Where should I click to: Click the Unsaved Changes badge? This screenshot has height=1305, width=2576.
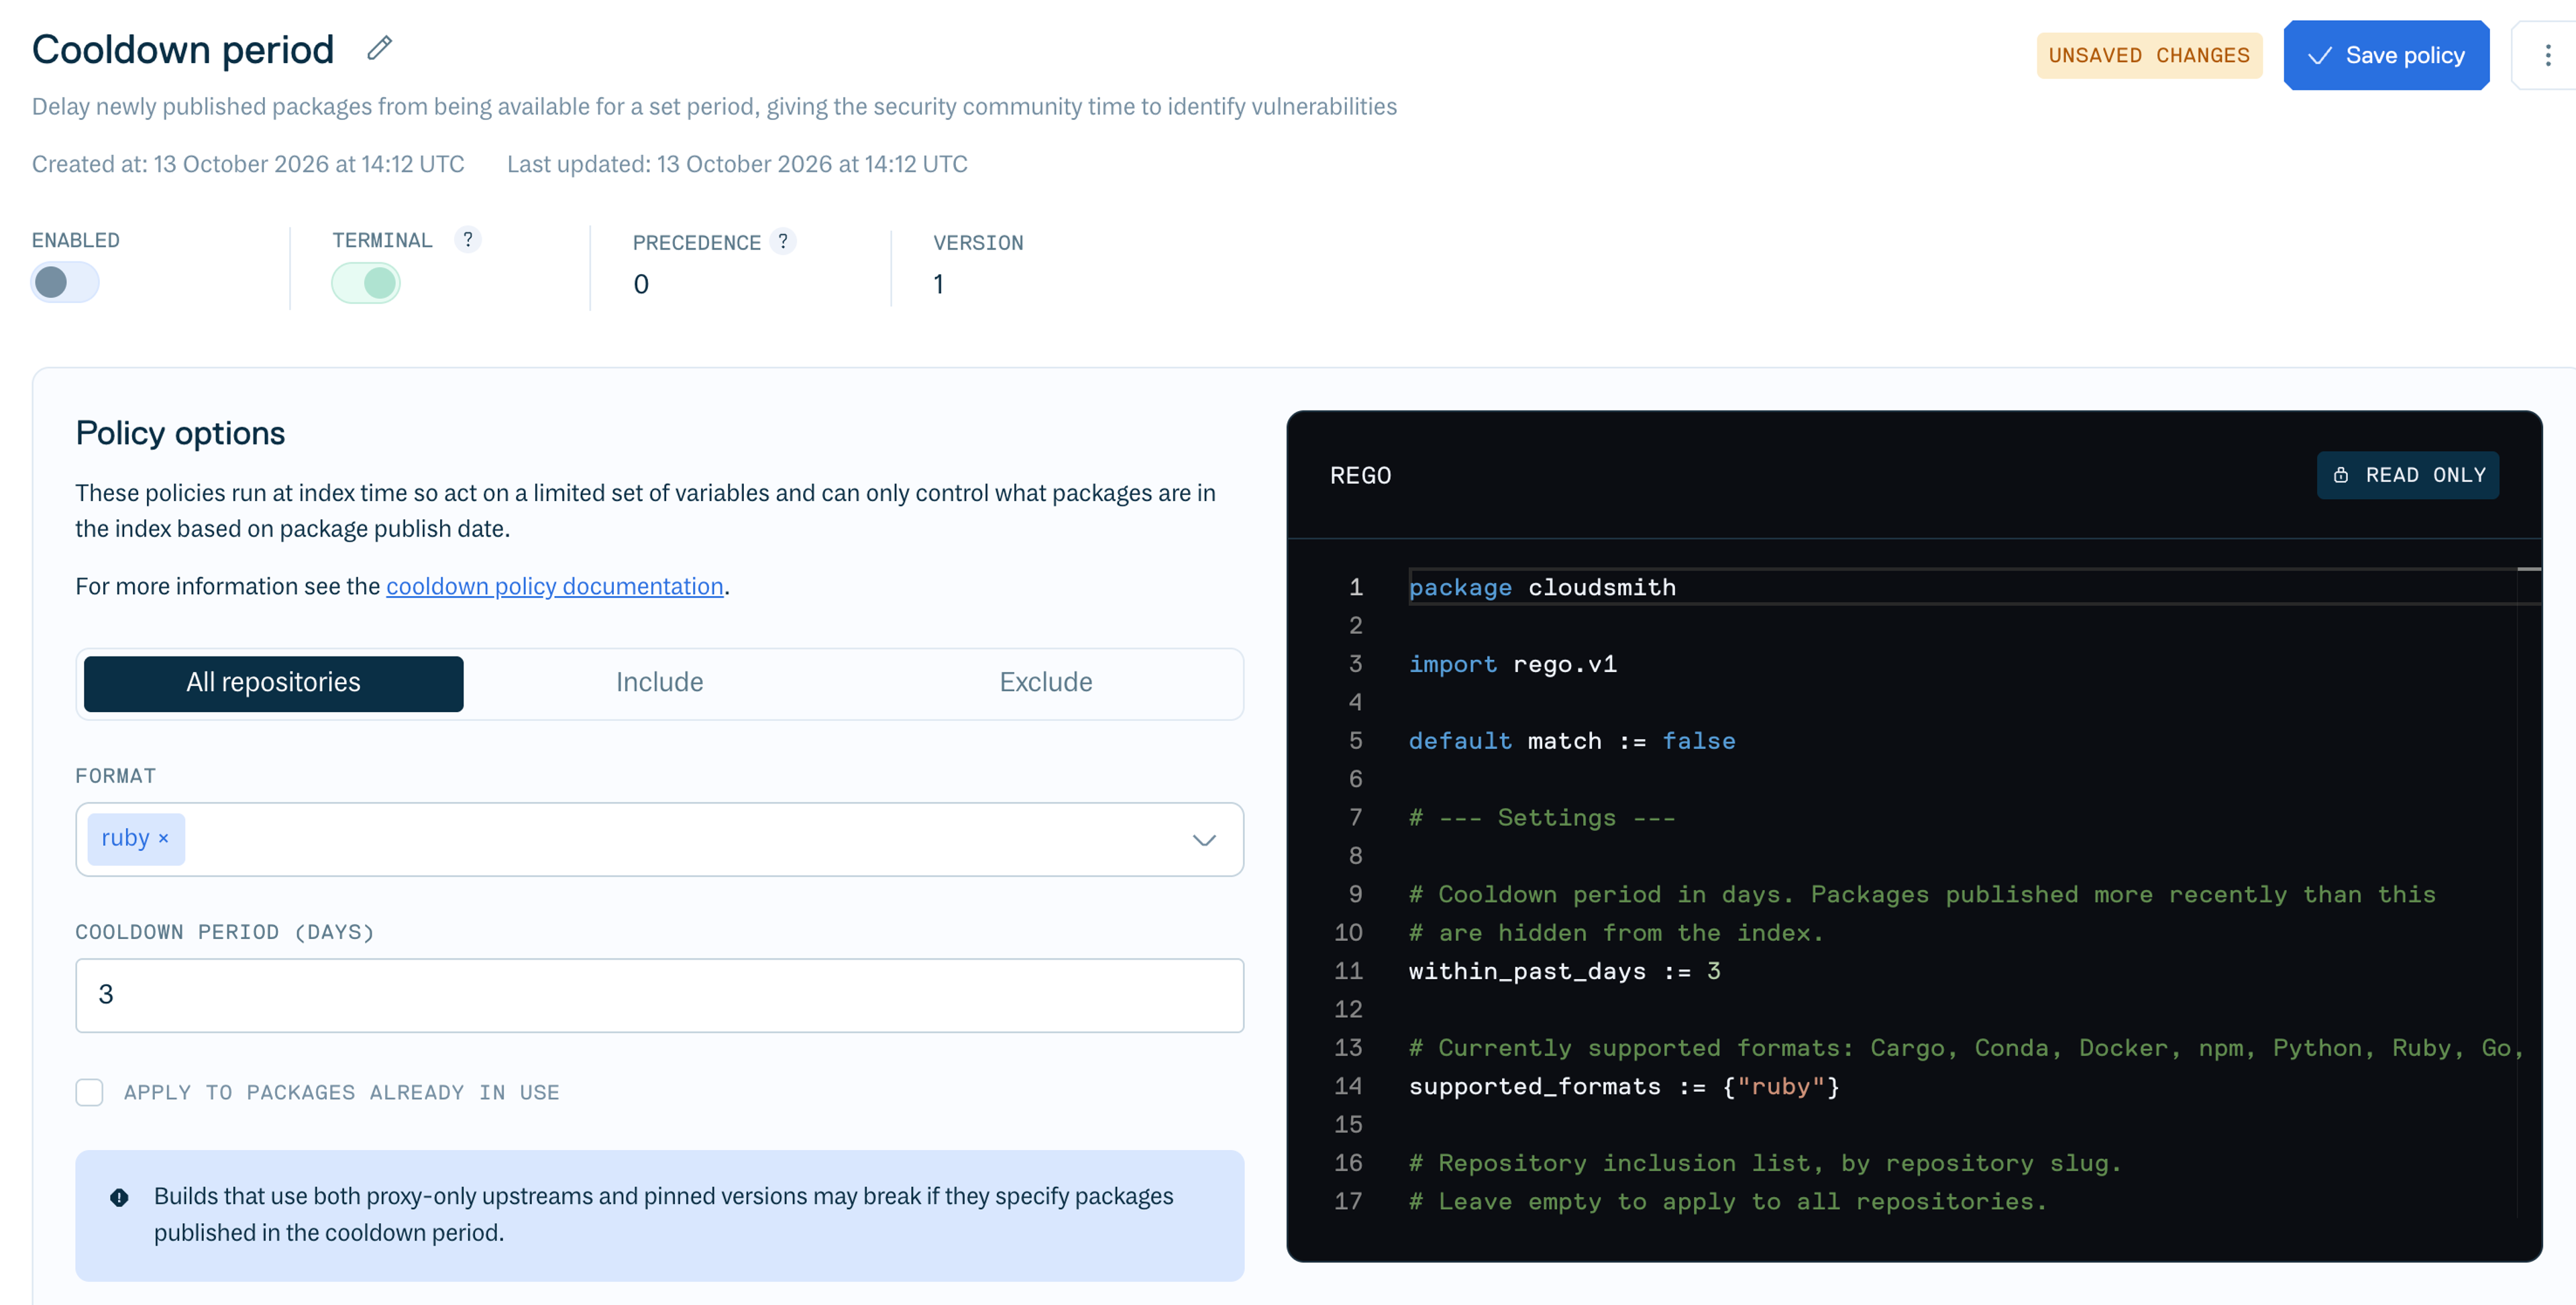tap(2149, 55)
